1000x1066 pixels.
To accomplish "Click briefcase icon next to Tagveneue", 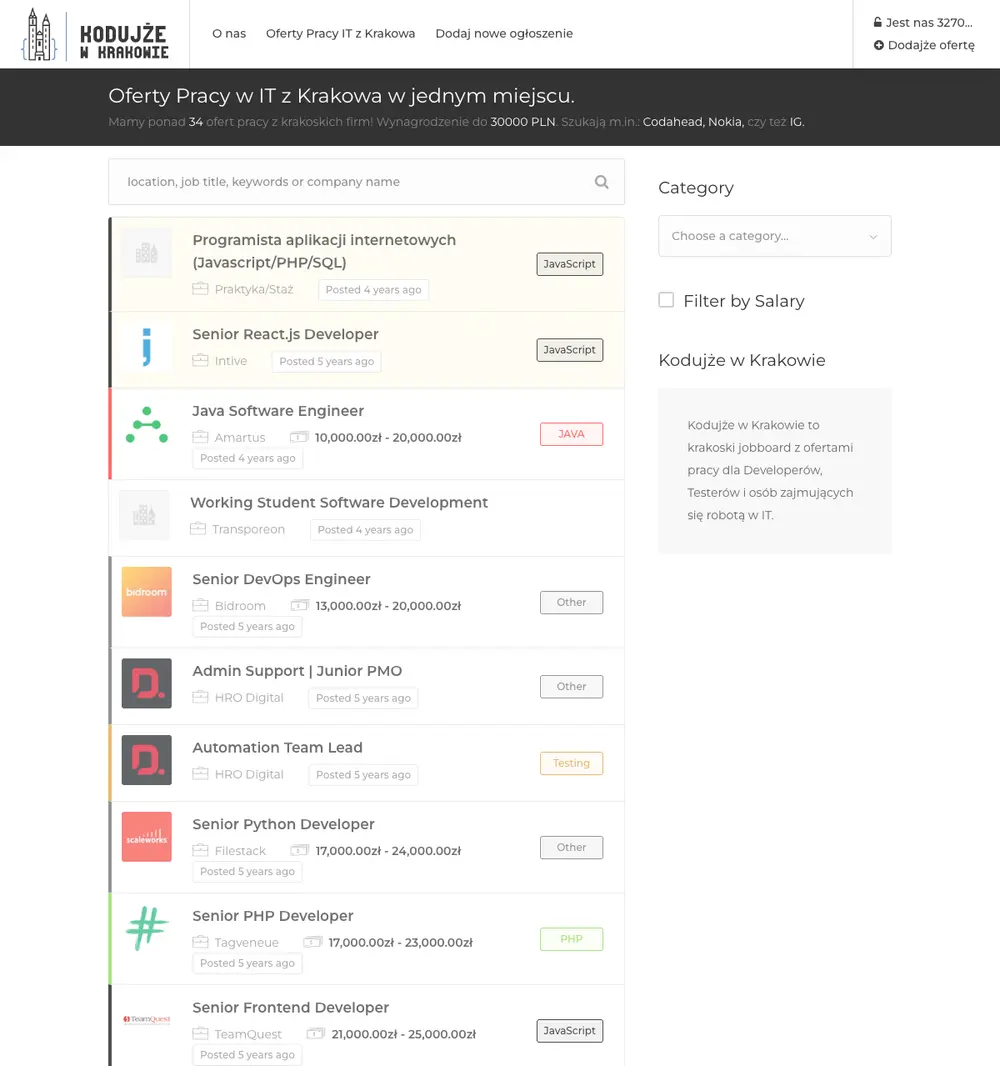I will tap(200, 942).
